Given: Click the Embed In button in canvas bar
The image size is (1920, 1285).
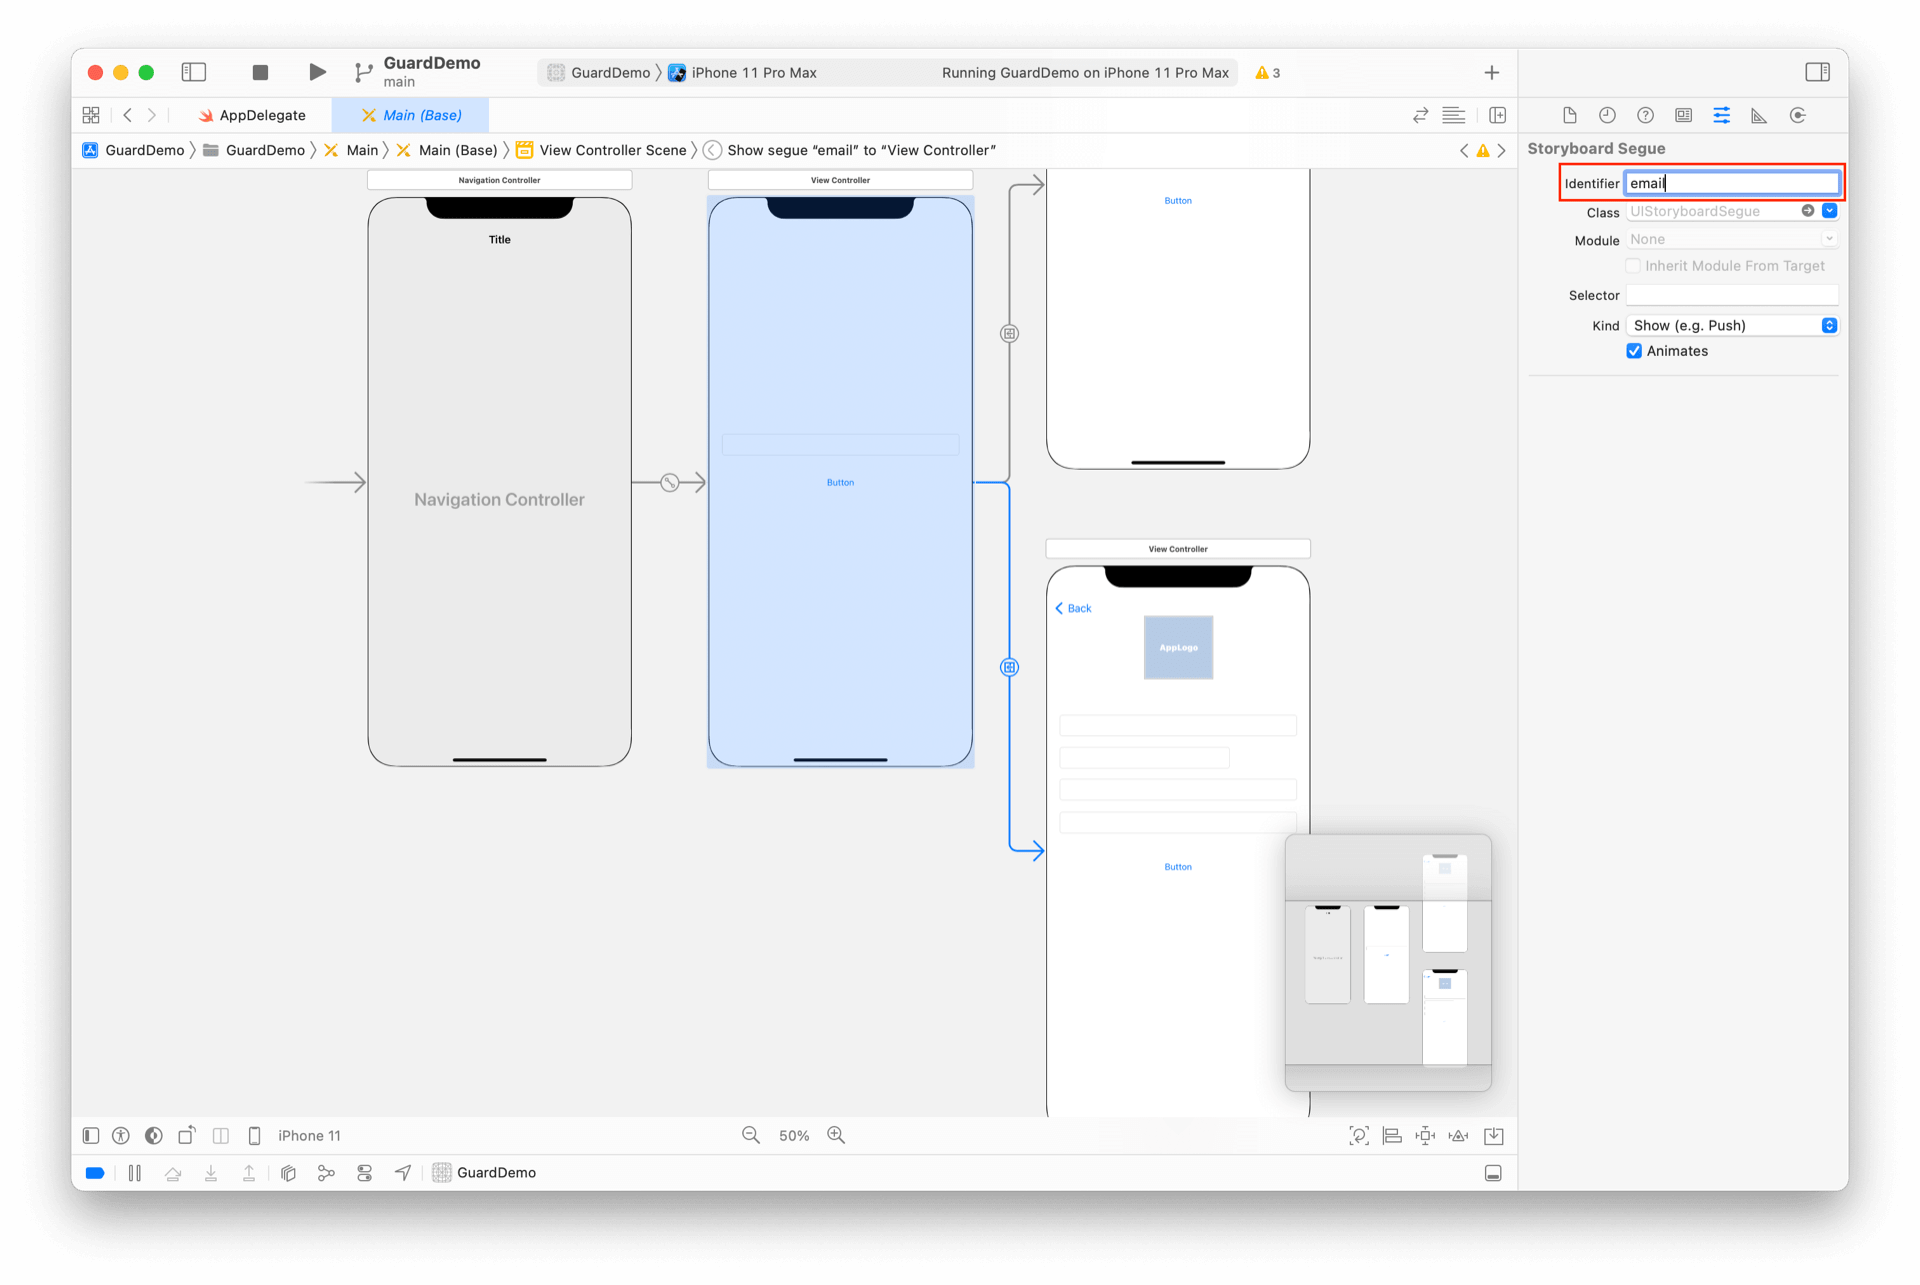Looking at the screenshot, I should tap(1493, 1135).
